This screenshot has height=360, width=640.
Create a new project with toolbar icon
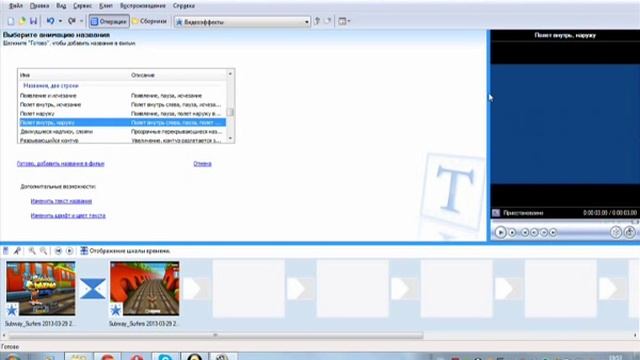point(11,21)
